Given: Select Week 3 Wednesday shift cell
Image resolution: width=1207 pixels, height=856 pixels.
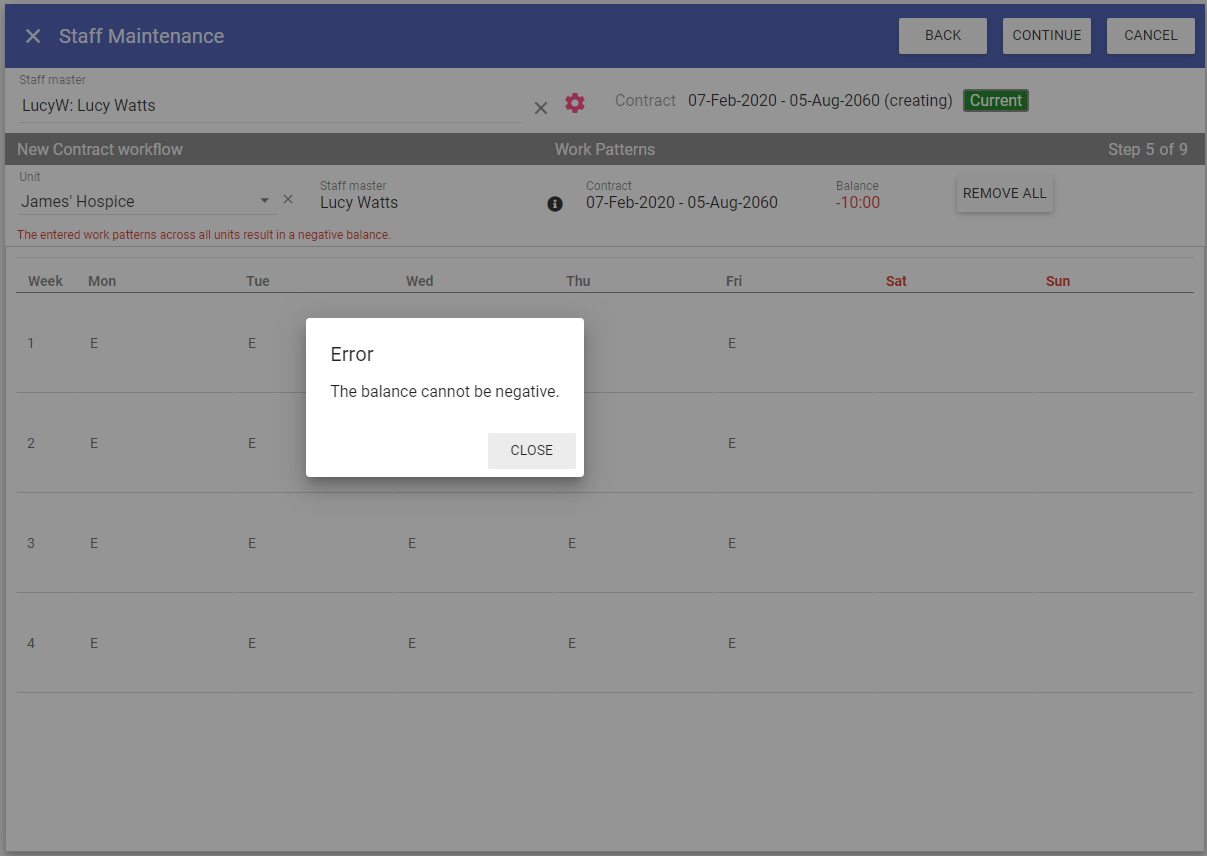Looking at the screenshot, I should pos(412,543).
